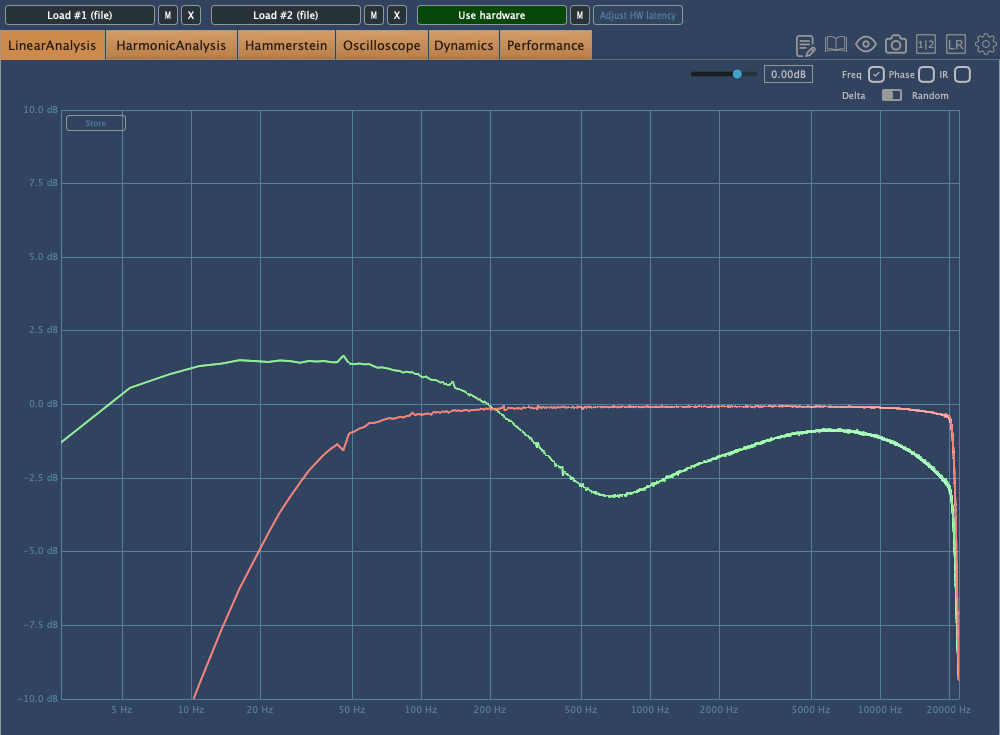This screenshot has height=735, width=1000.
Task: Remove Load #1 with X button
Action: (192, 15)
